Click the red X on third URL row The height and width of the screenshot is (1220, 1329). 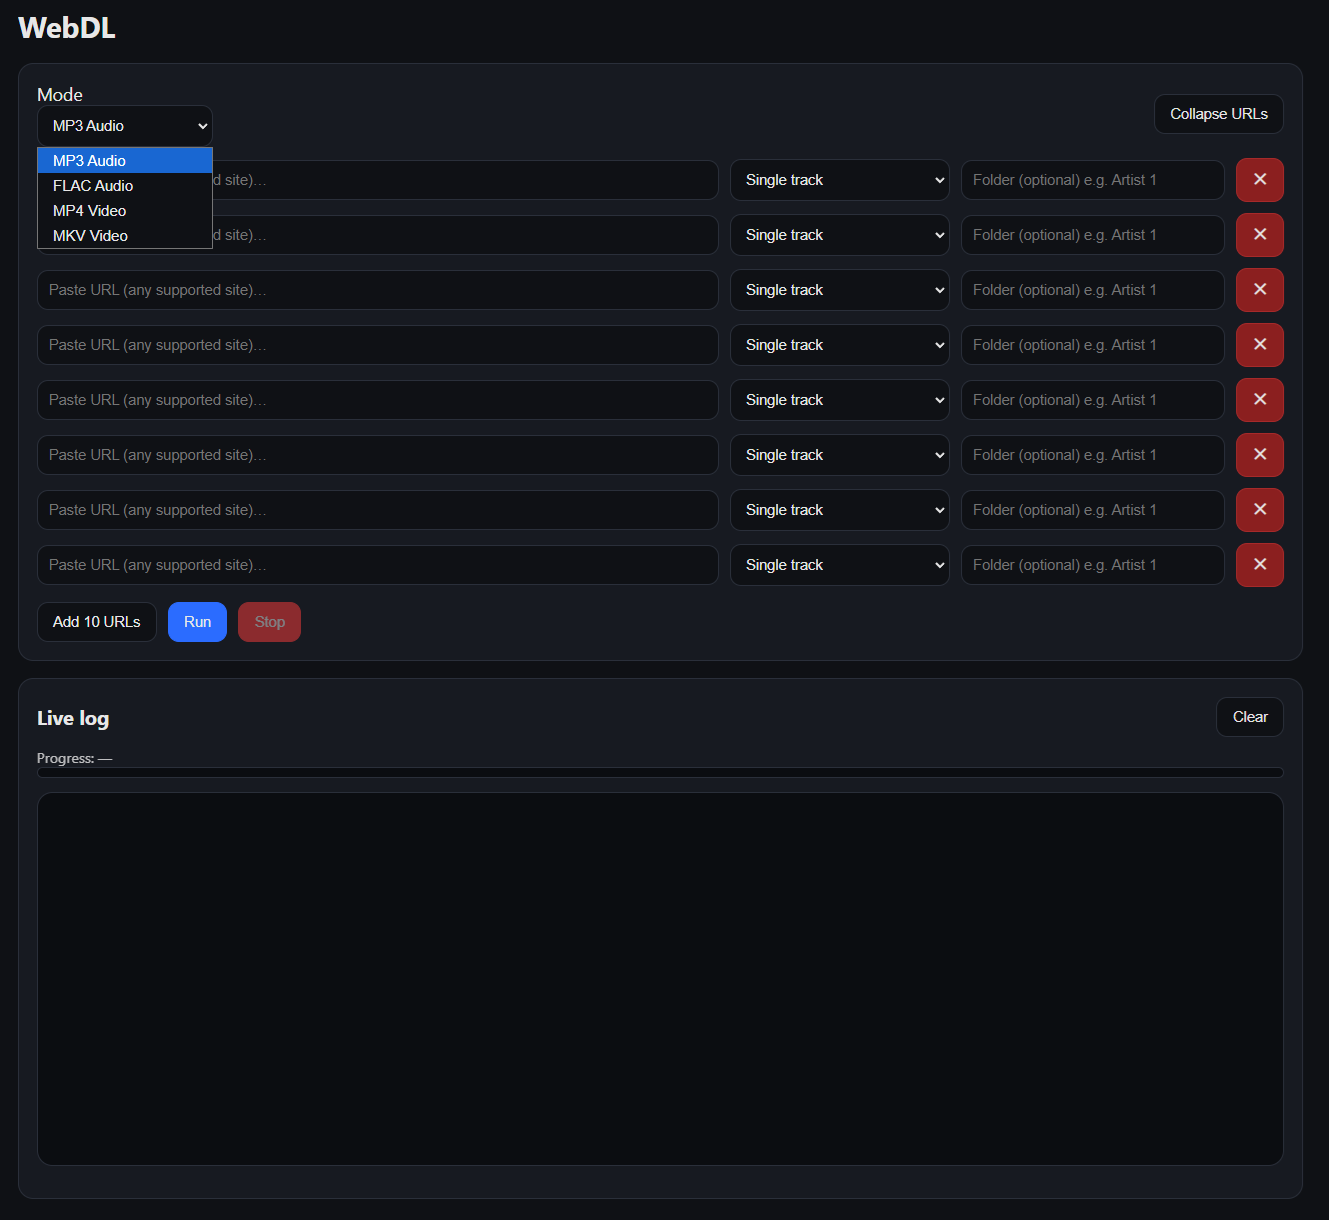click(1259, 290)
